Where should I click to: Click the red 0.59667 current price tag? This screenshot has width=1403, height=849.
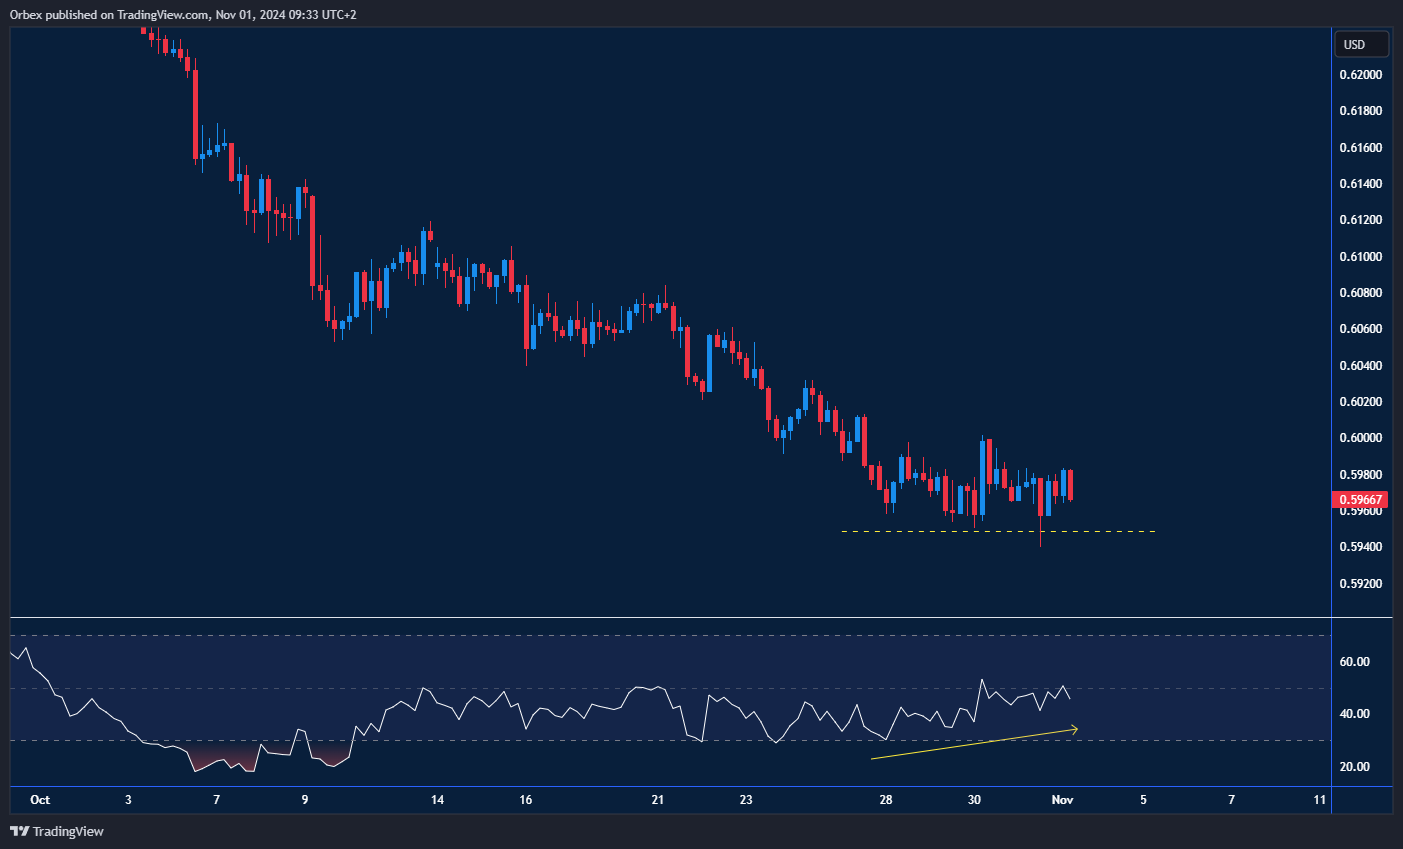1361,499
